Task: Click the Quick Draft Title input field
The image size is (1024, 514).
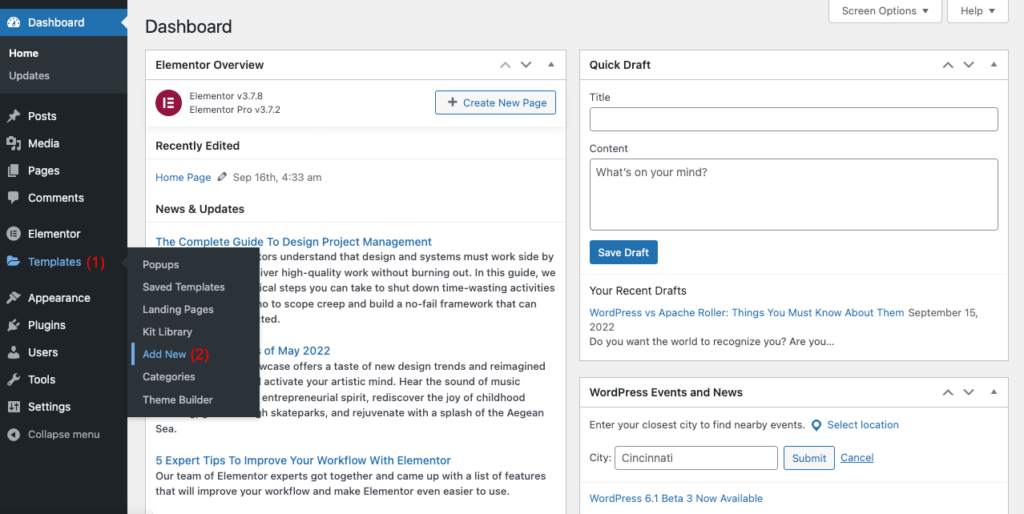Action: click(793, 120)
